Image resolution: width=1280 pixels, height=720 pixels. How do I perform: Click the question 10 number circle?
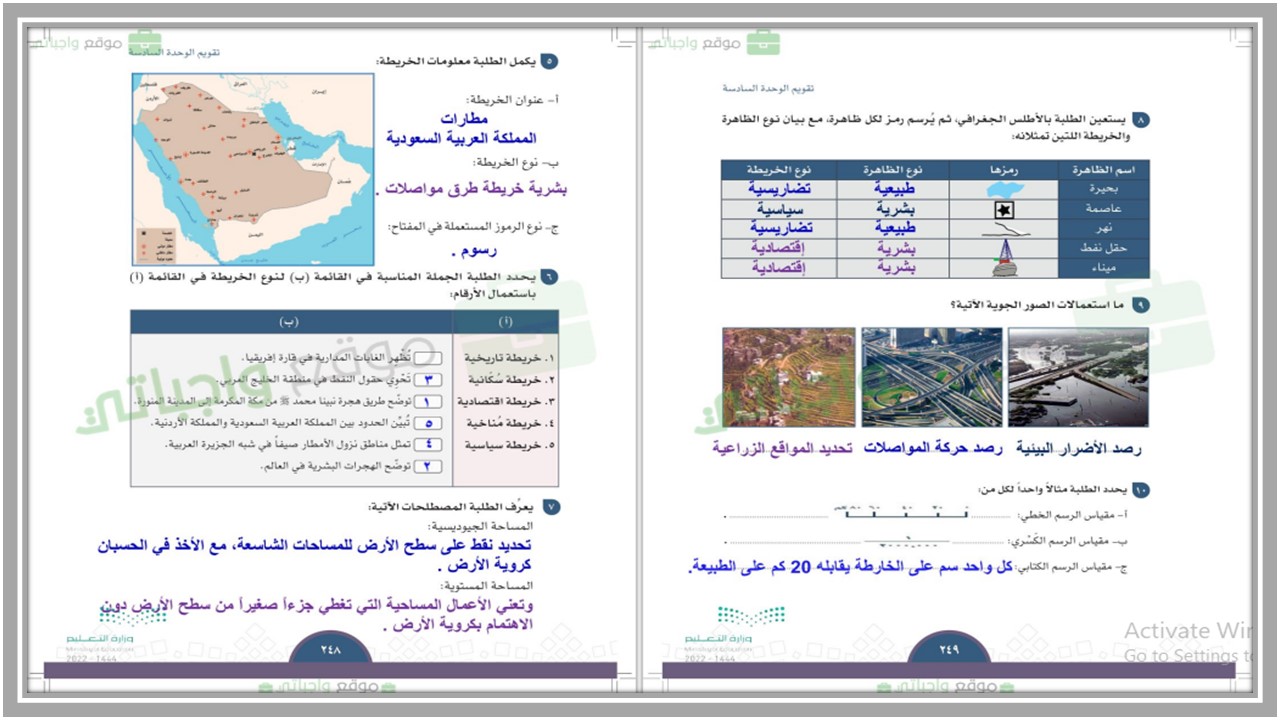pyautogui.click(x=1141, y=489)
